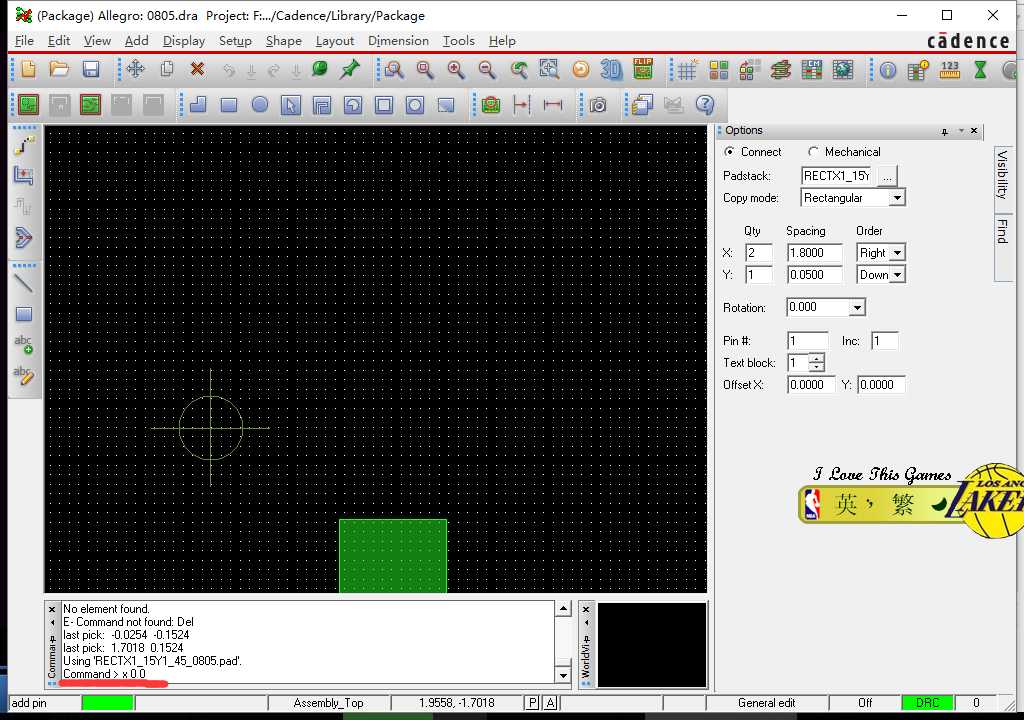Open the Layout menu
The width and height of the screenshot is (1024, 720).
click(x=334, y=41)
